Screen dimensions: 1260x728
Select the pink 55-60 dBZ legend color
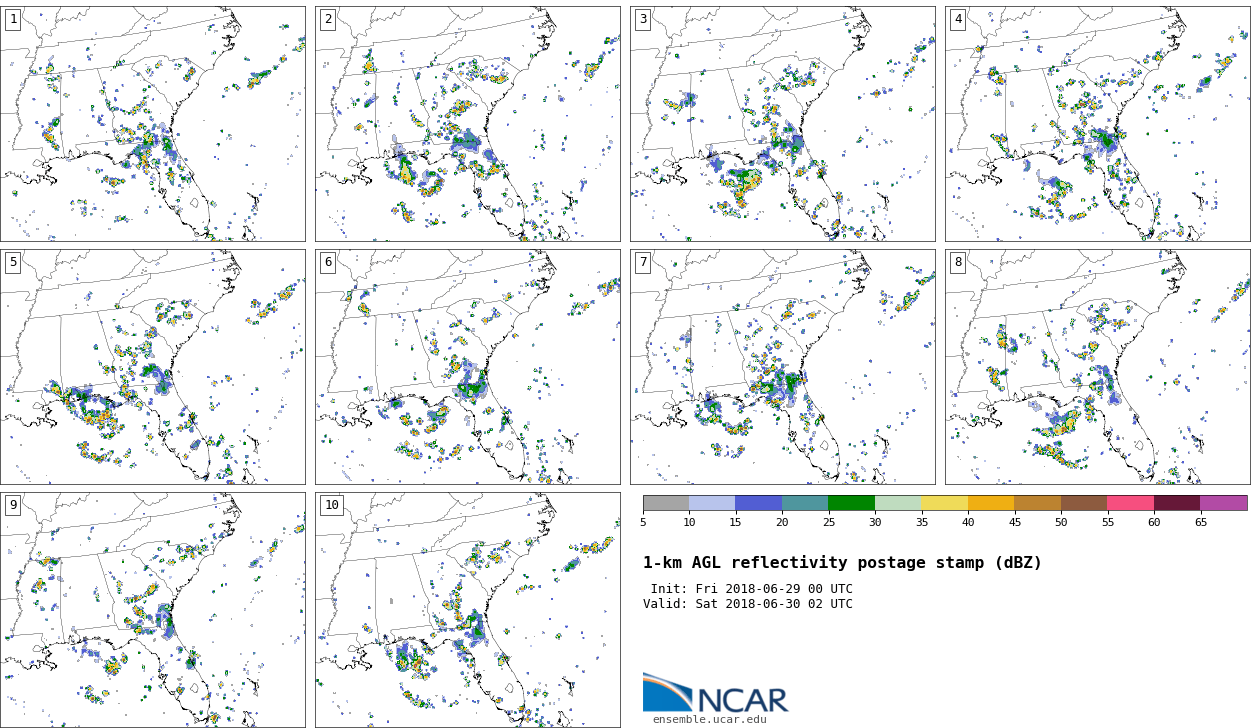(x=1130, y=503)
